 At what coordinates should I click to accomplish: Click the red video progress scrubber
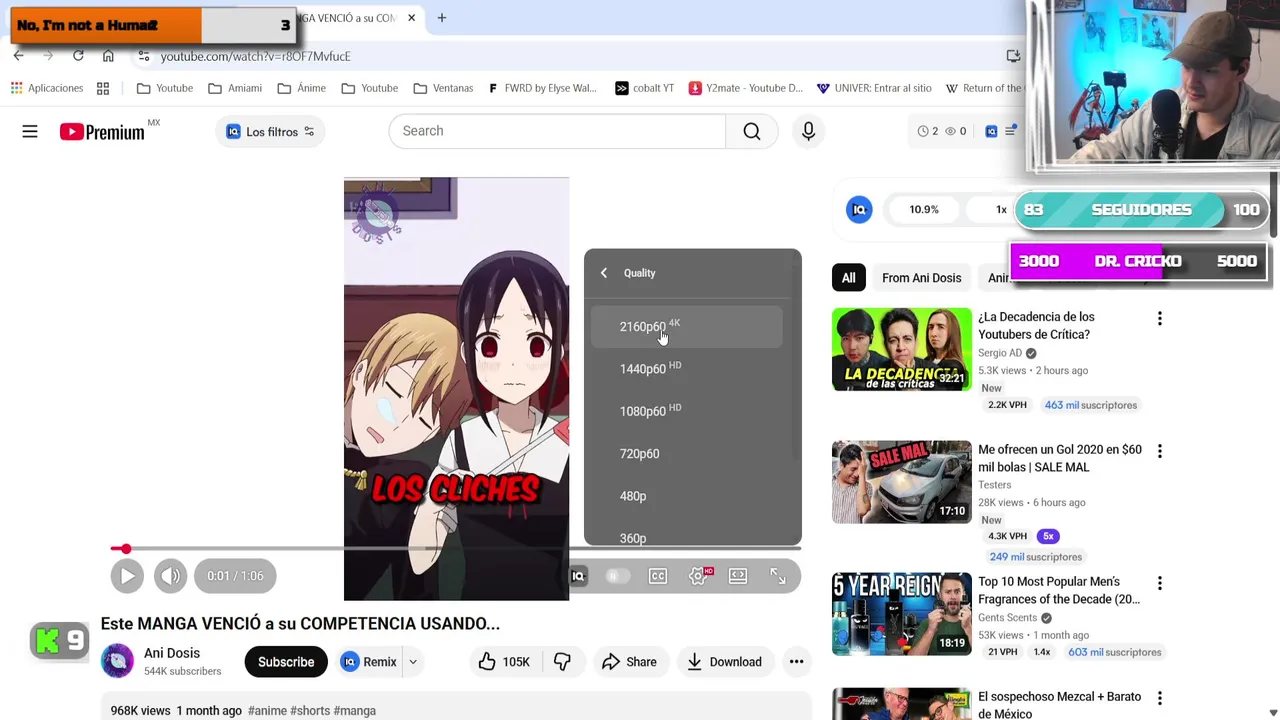pos(126,549)
